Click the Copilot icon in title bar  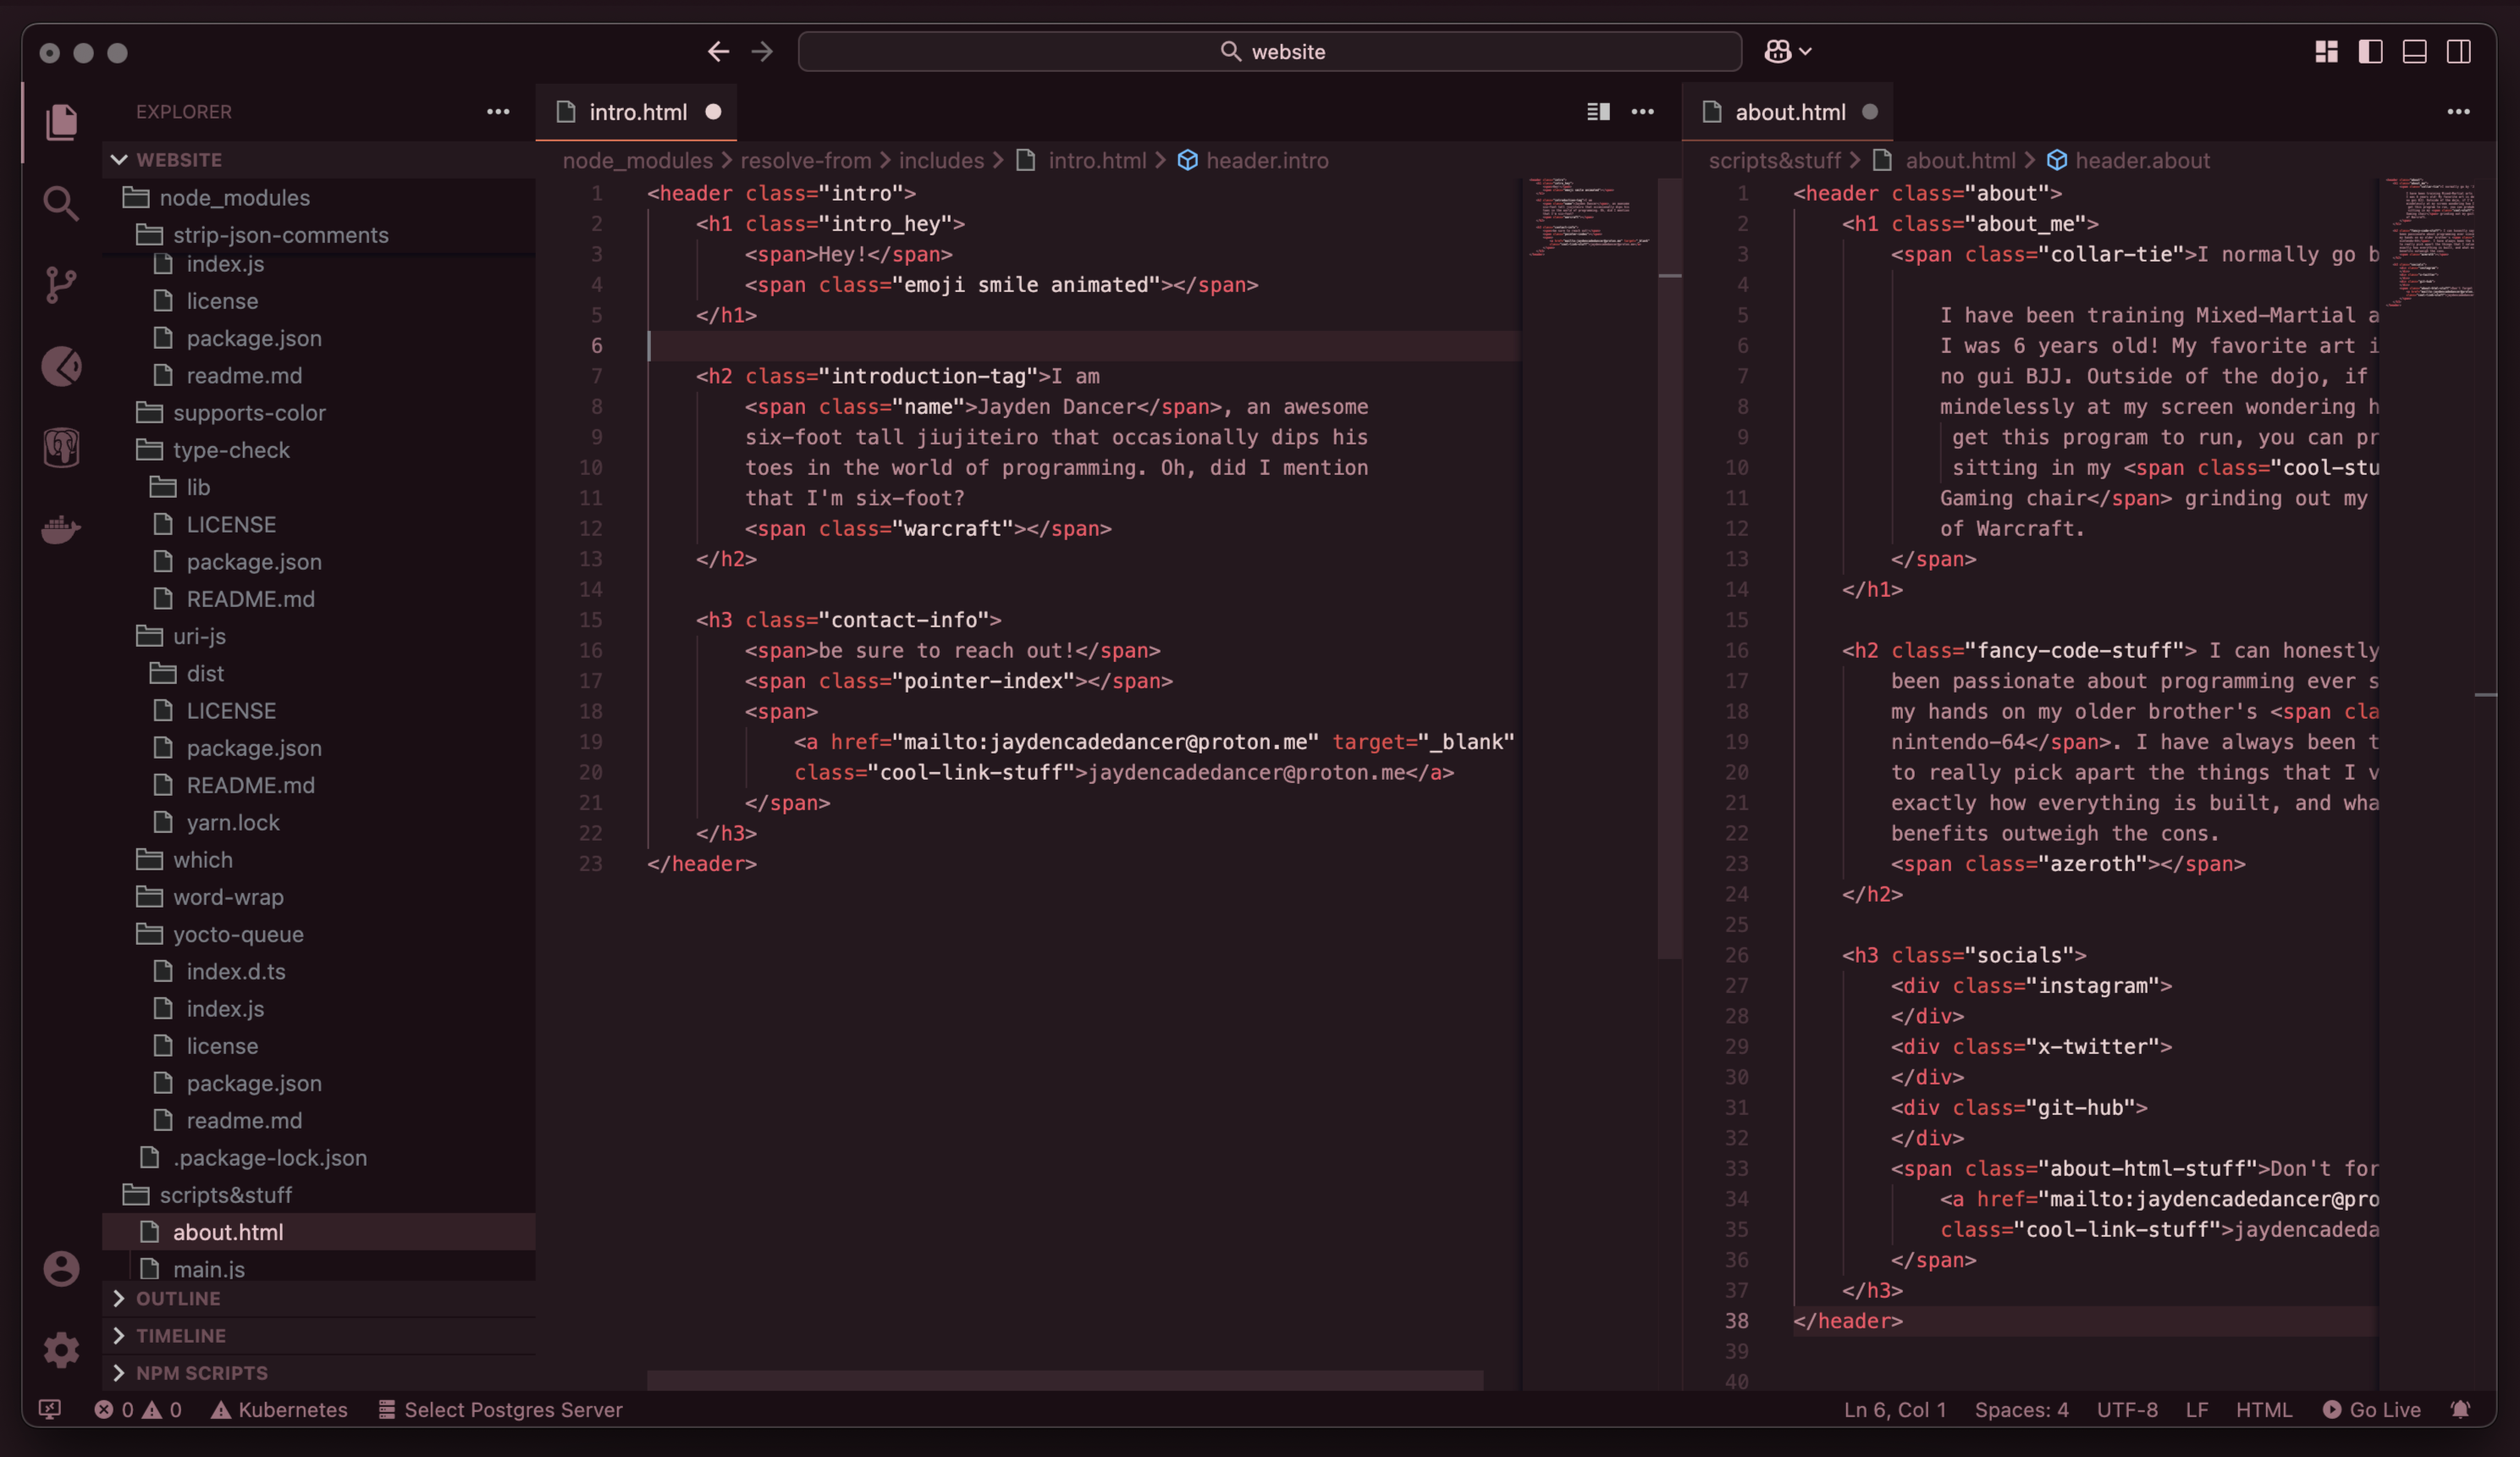(1778, 51)
